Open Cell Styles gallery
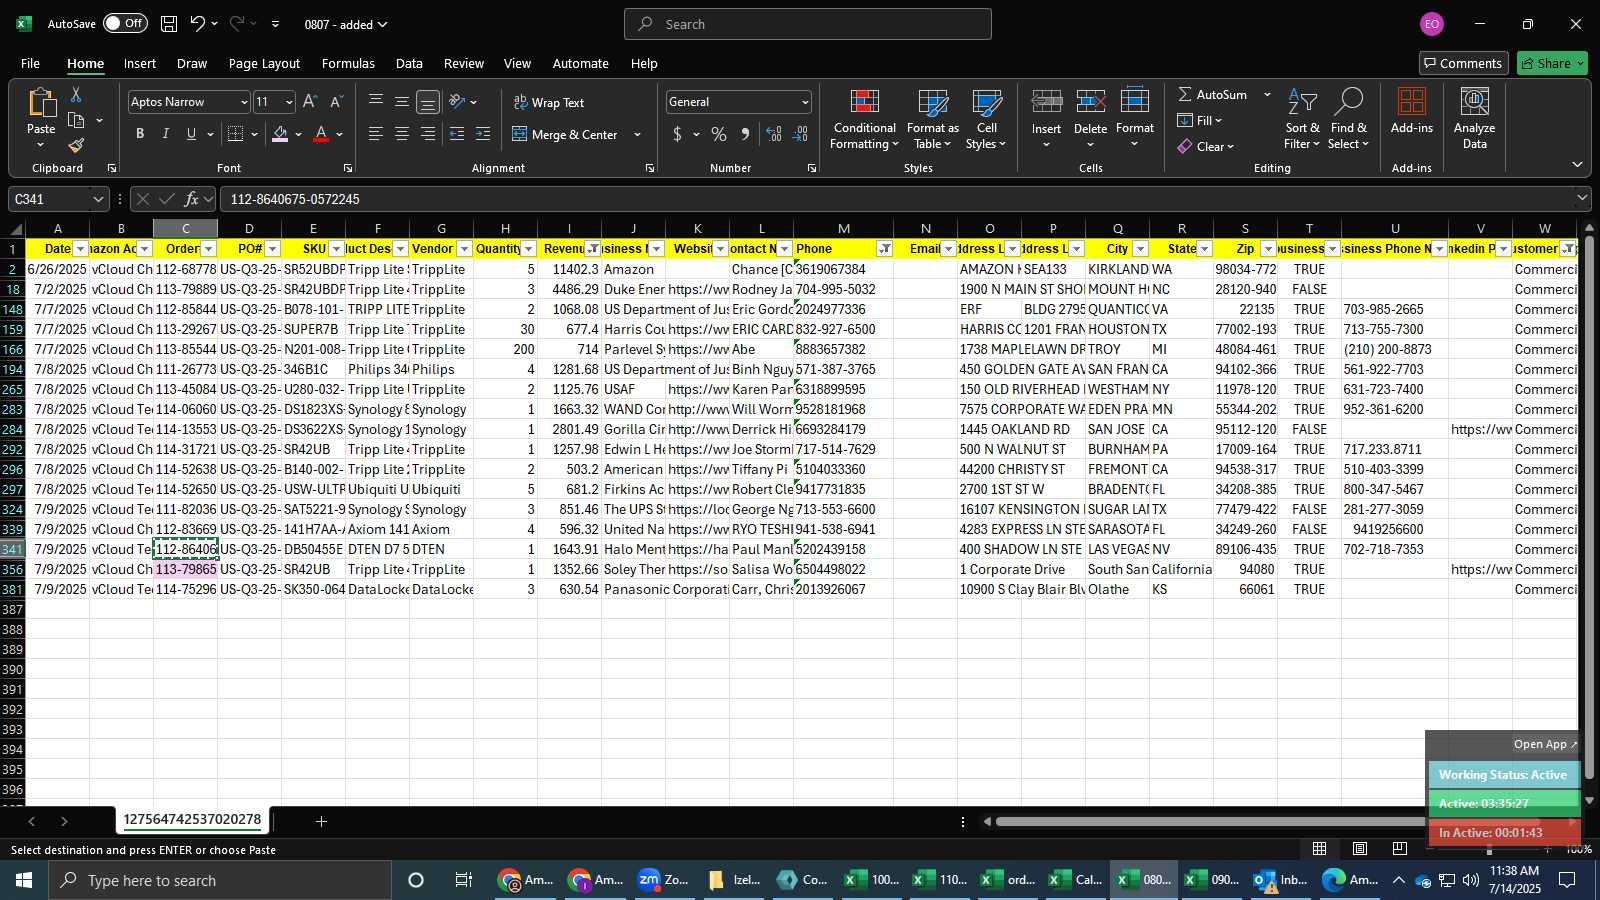The width and height of the screenshot is (1600, 900). [986, 120]
